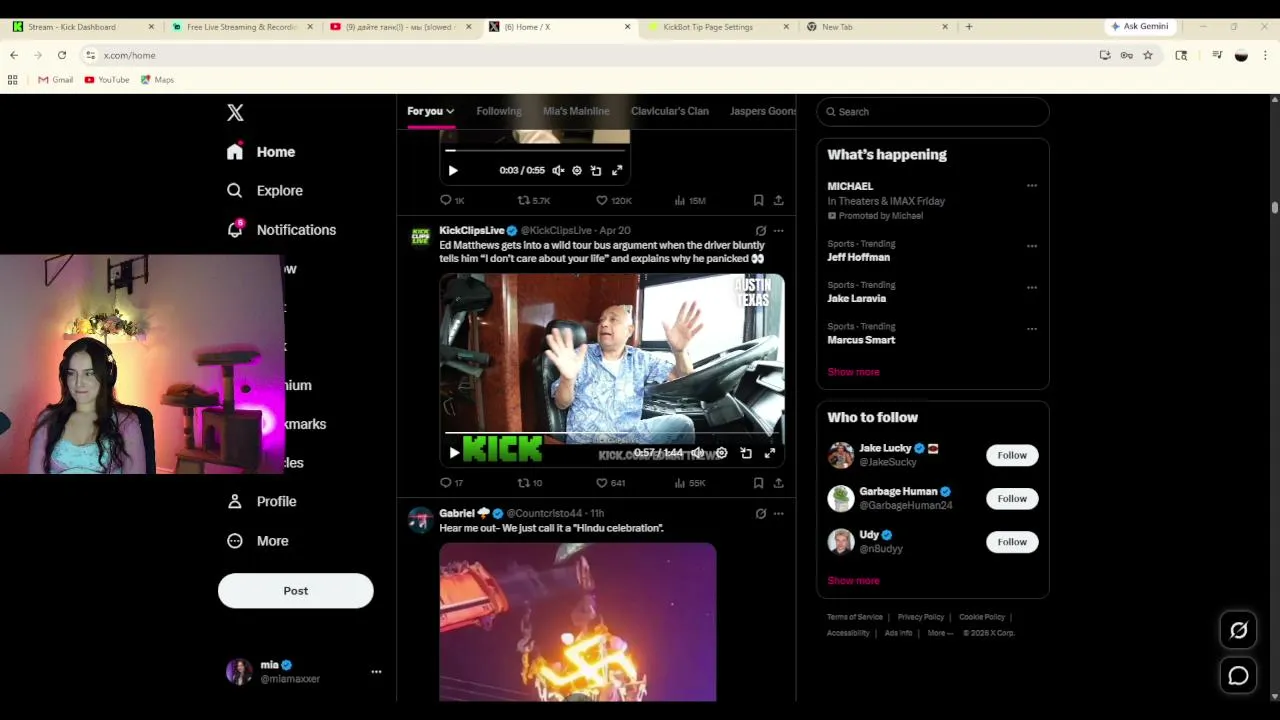Image resolution: width=1280 pixels, height=720 pixels.
Task: View analytics showing 55K views
Action: tap(690, 483)
